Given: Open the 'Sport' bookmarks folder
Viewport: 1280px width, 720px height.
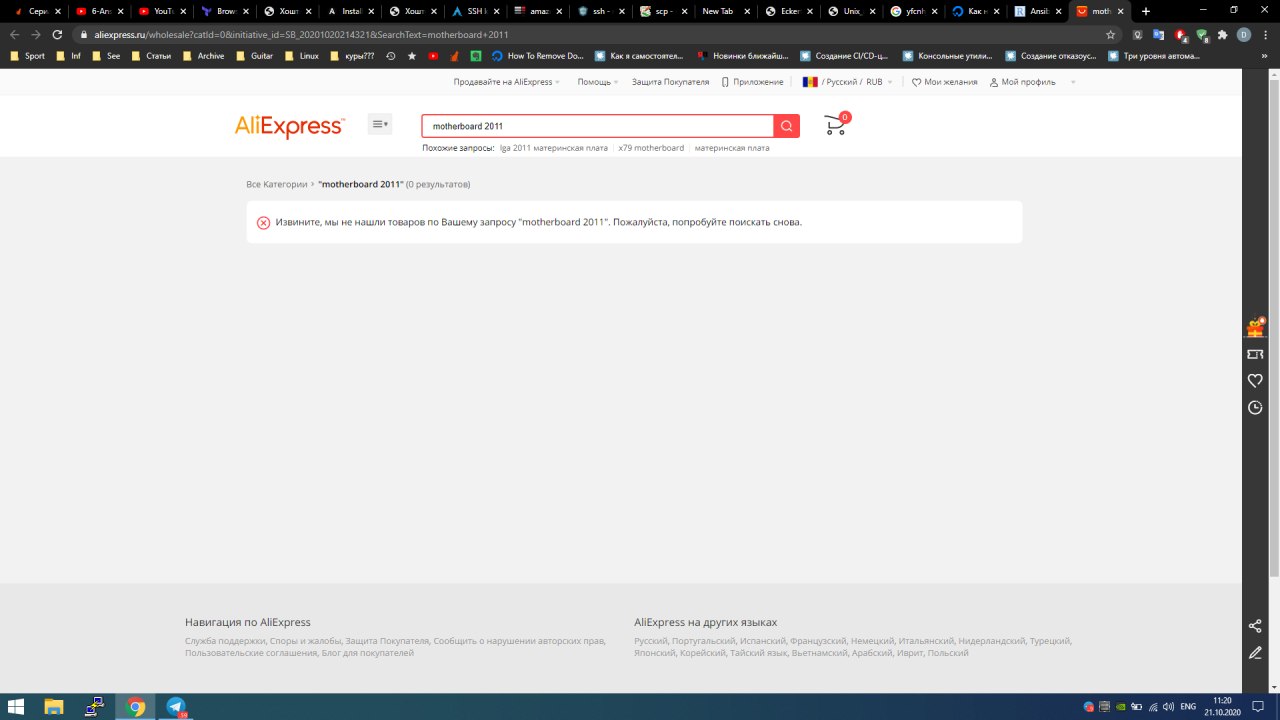Looking at the screenshot, I should click(27, 56).
